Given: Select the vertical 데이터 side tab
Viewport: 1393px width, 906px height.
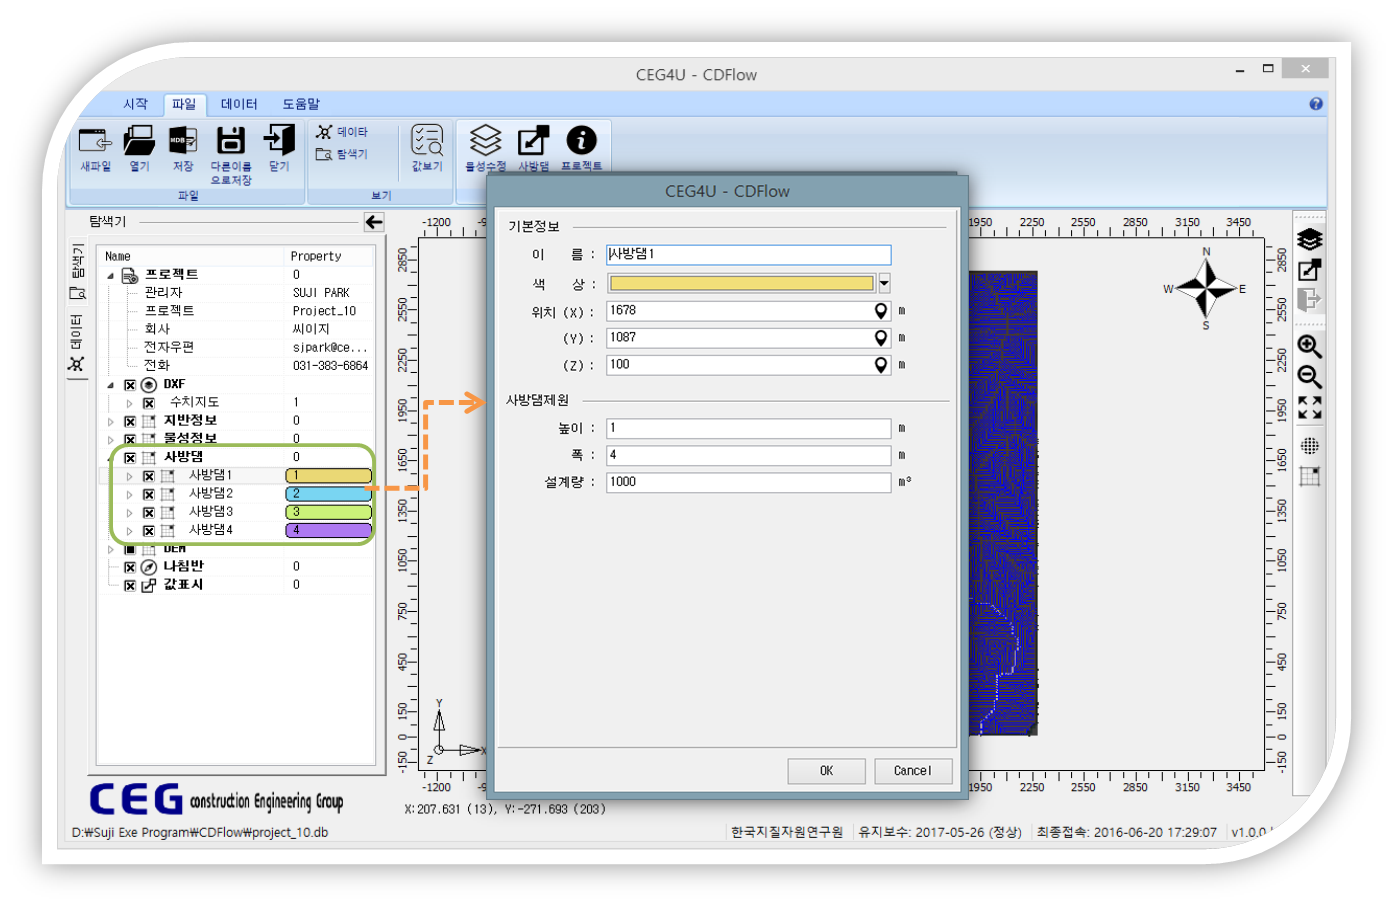Looking at the screenshot, I should [x=77, y=342].
